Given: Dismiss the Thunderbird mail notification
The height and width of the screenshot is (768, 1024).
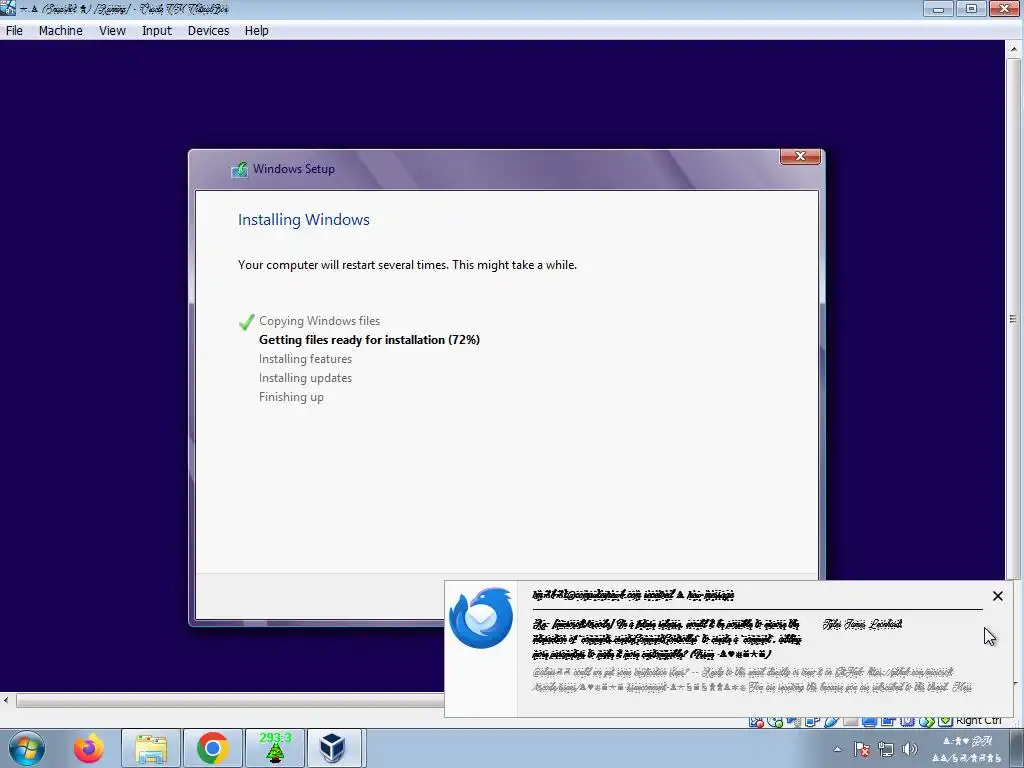Looking at the screenshot, I should pos(997,596).
